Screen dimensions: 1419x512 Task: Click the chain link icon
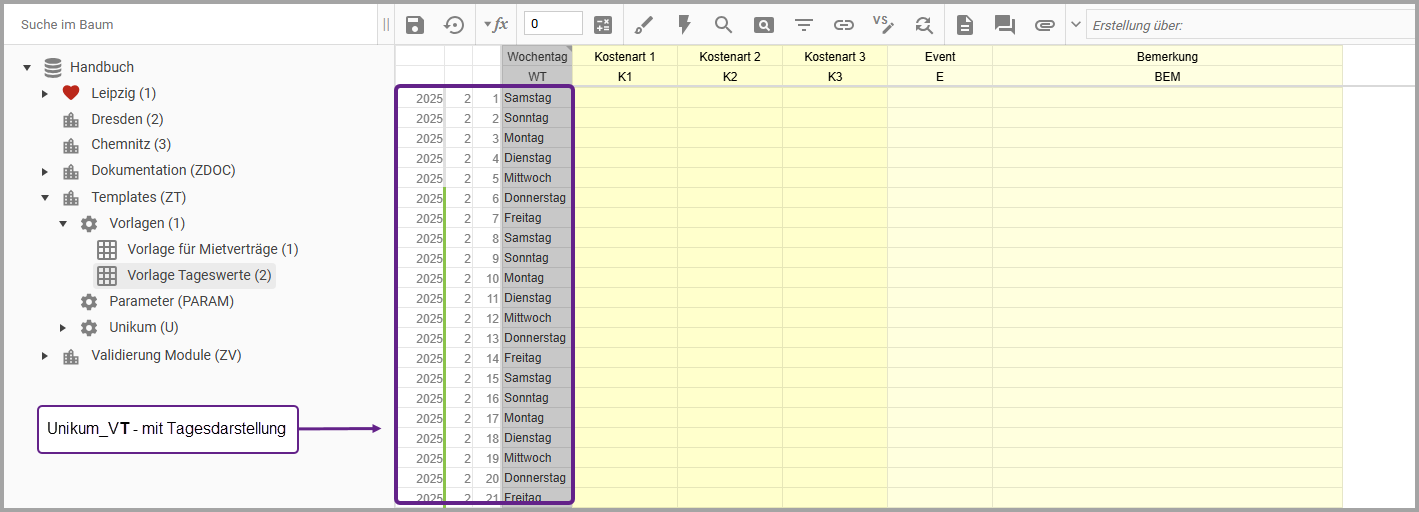pos(844,25)
